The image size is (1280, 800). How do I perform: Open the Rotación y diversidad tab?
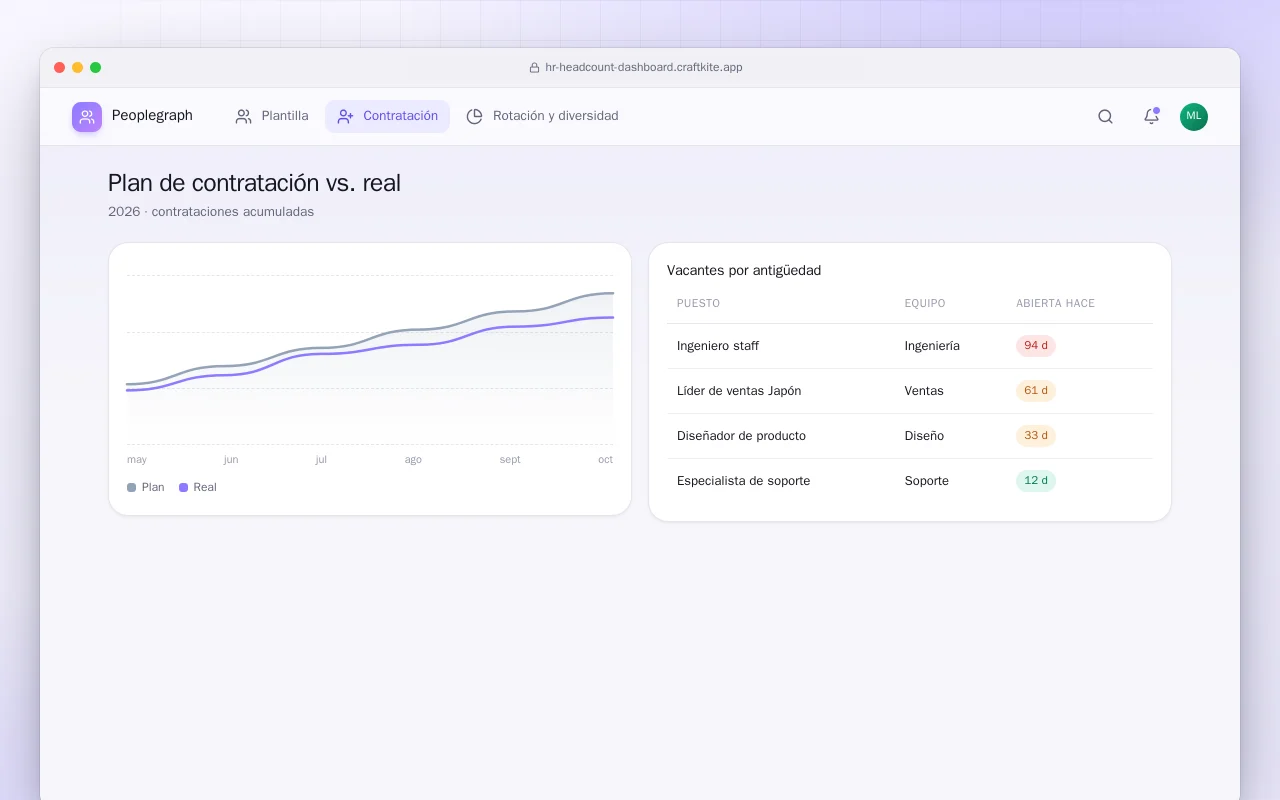pyautogui.click(x=543, y=116)
